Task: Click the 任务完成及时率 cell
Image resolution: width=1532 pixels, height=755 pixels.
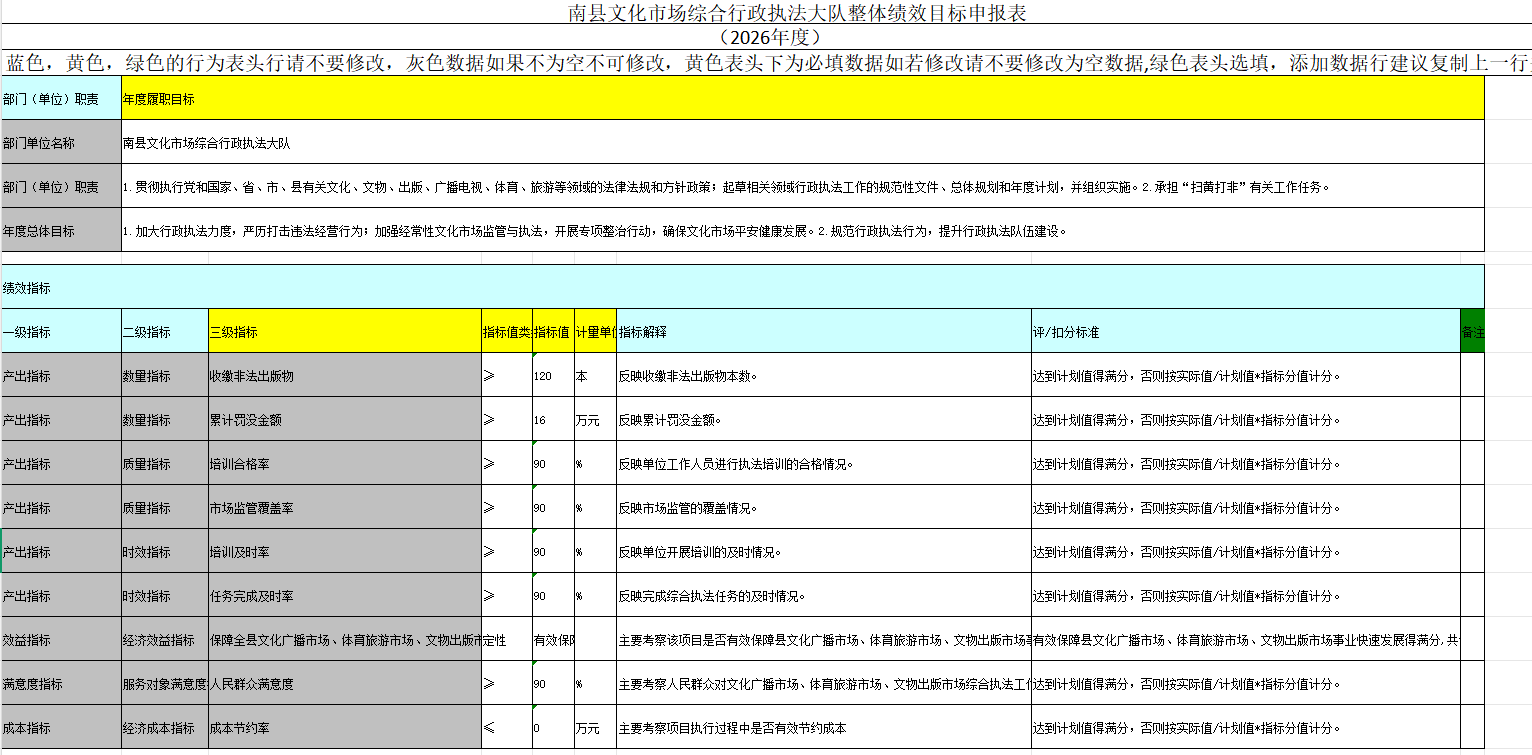Action: click(344, 596)
